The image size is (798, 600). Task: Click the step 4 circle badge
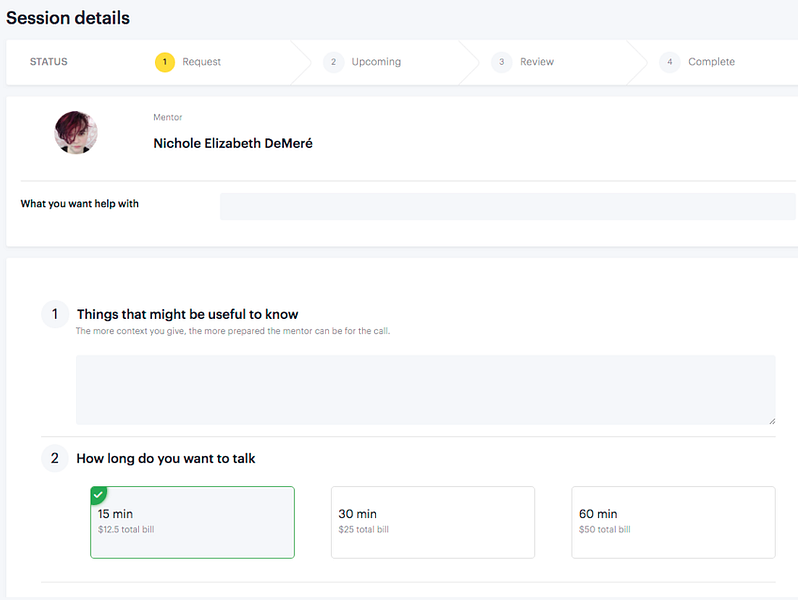pos(670,62)
